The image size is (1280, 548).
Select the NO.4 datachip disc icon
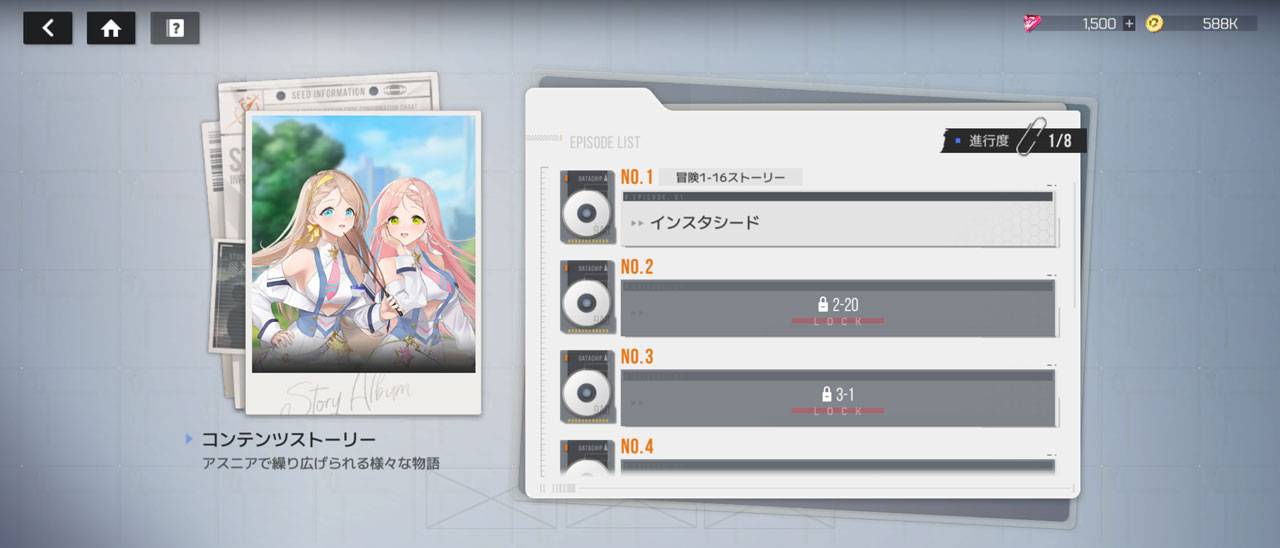point(587,459)
